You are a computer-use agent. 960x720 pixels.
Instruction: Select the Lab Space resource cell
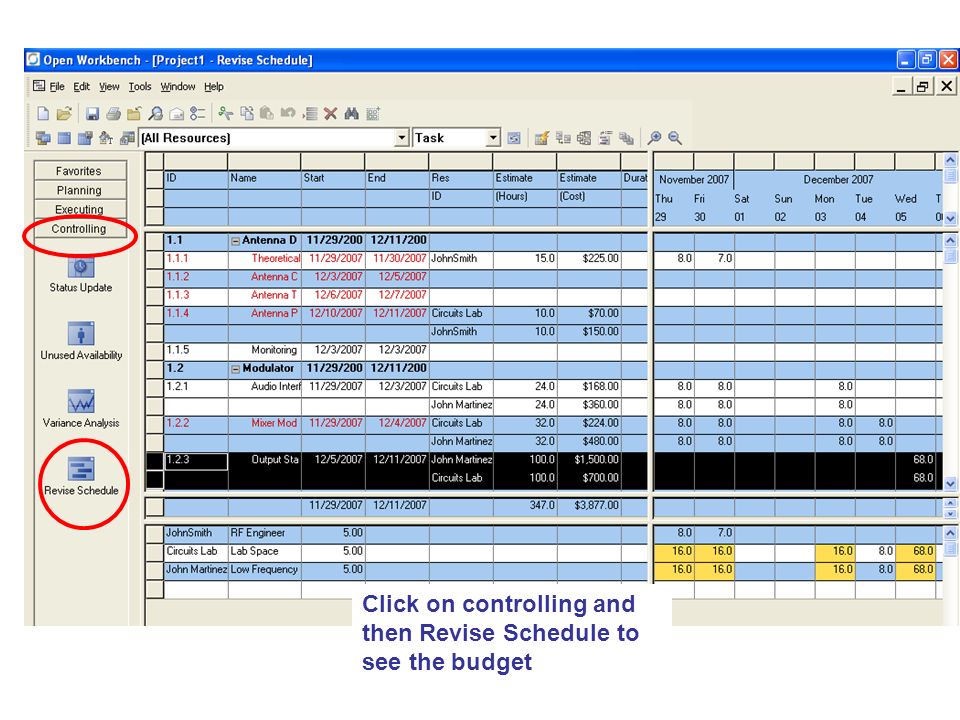click(264, 551)
